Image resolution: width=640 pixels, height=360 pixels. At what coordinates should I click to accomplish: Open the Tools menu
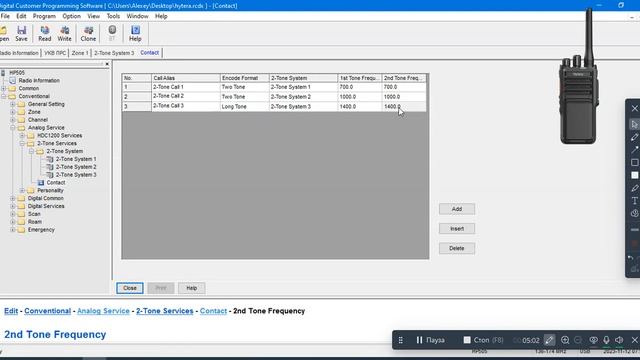tap(113, 16)
